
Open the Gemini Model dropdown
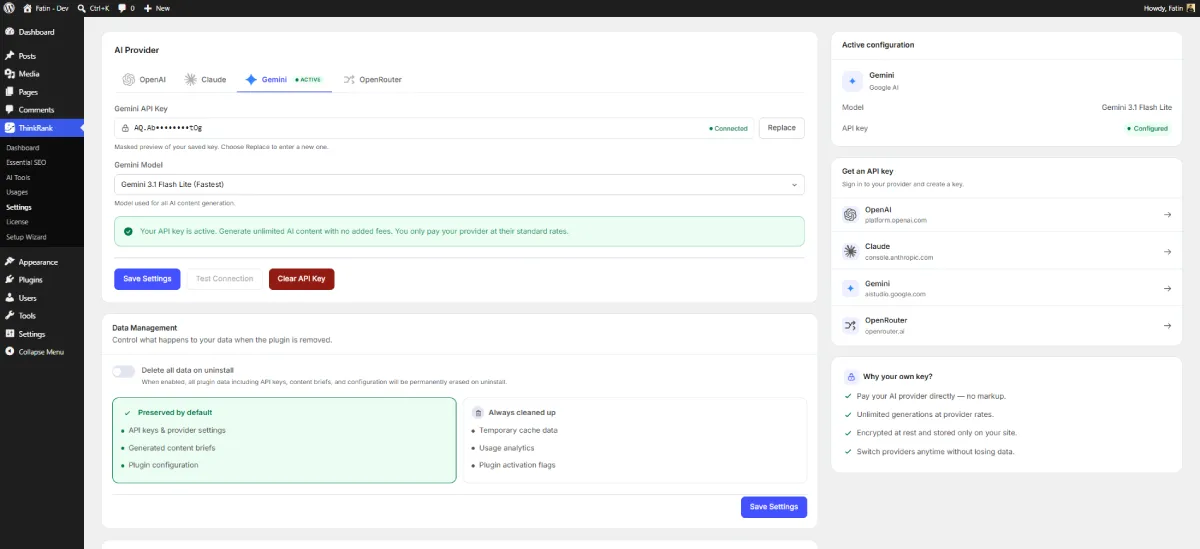(x=460, y=184)
